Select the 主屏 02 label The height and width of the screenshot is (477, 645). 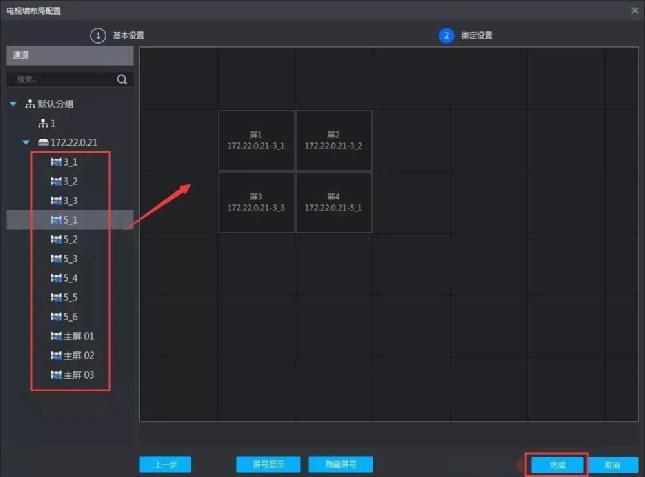[x=79, y=355]
